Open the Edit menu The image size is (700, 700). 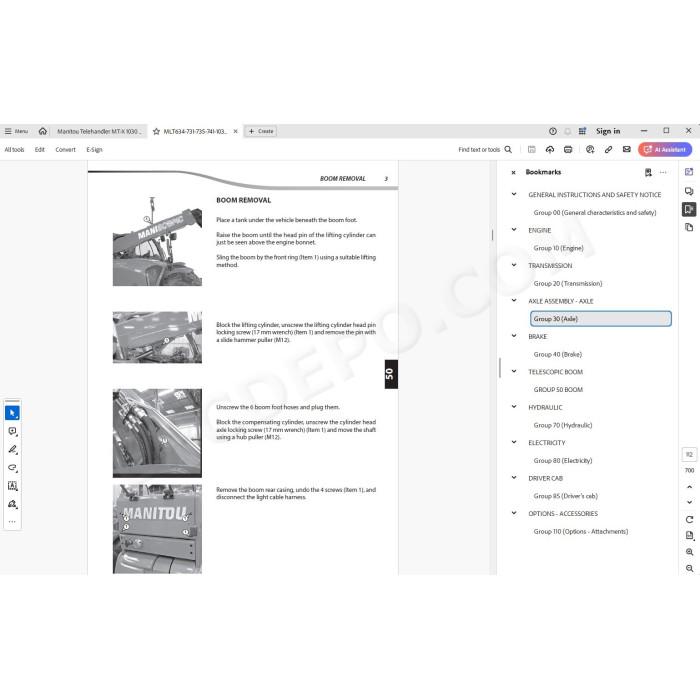pyautogui.click(x=40, y=150)
